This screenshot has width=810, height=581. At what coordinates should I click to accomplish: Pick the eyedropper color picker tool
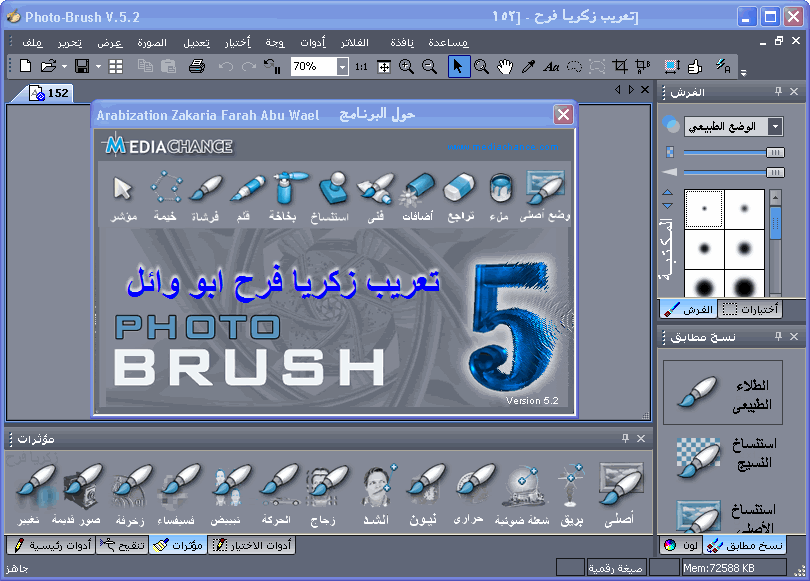pos(528,67)
